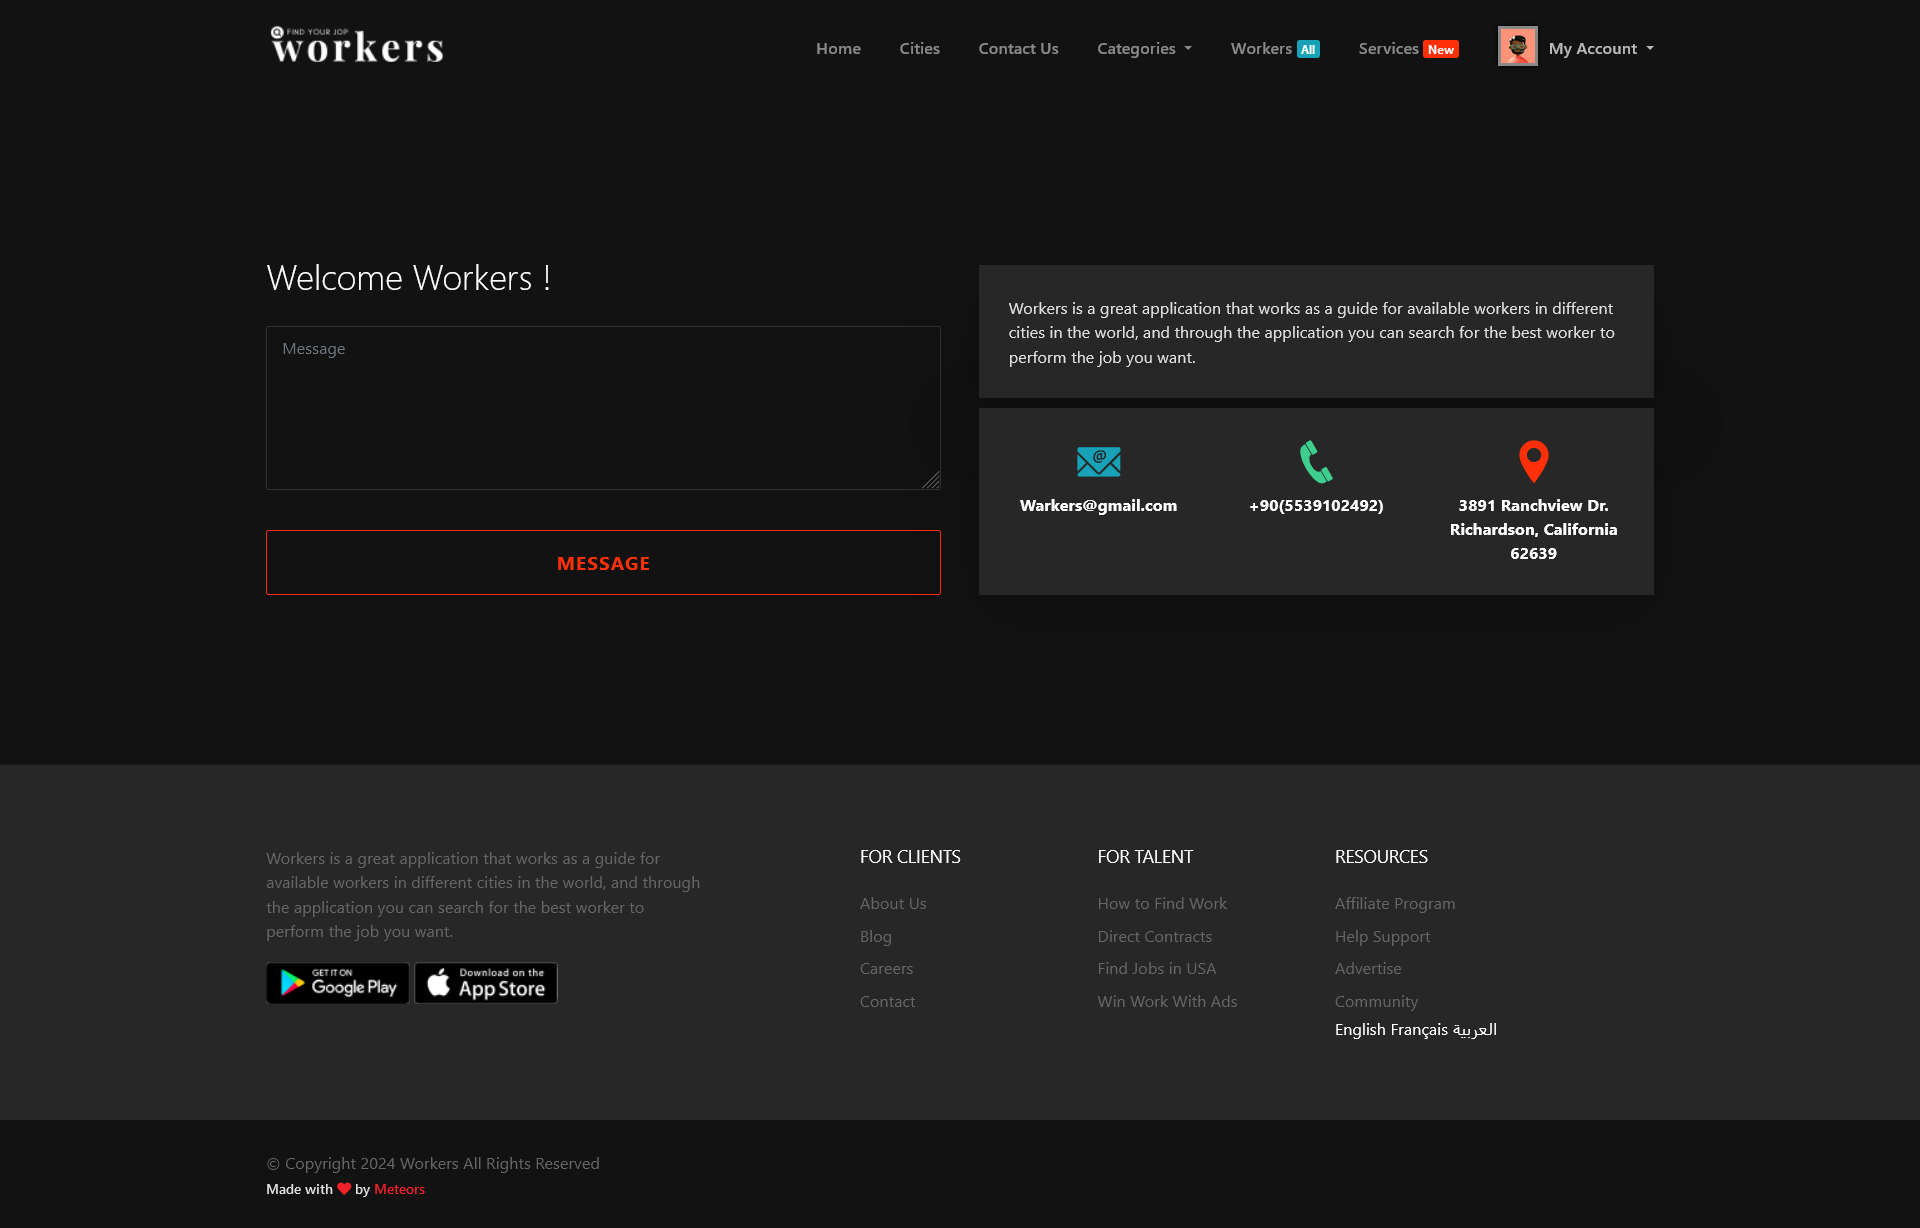Click the red location pin icon

pos(1533,461)
